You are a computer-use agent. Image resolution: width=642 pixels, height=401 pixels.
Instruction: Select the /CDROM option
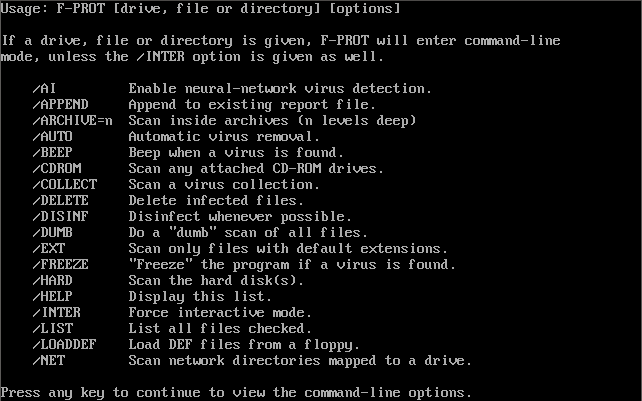coord(57,168)
